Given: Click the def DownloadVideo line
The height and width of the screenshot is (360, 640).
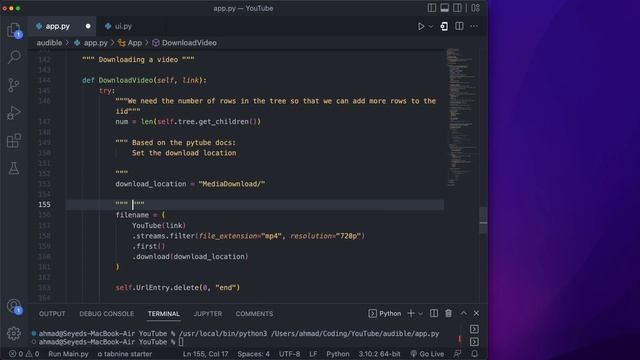Looking at the screenshot, I should [x=144, y=80].
